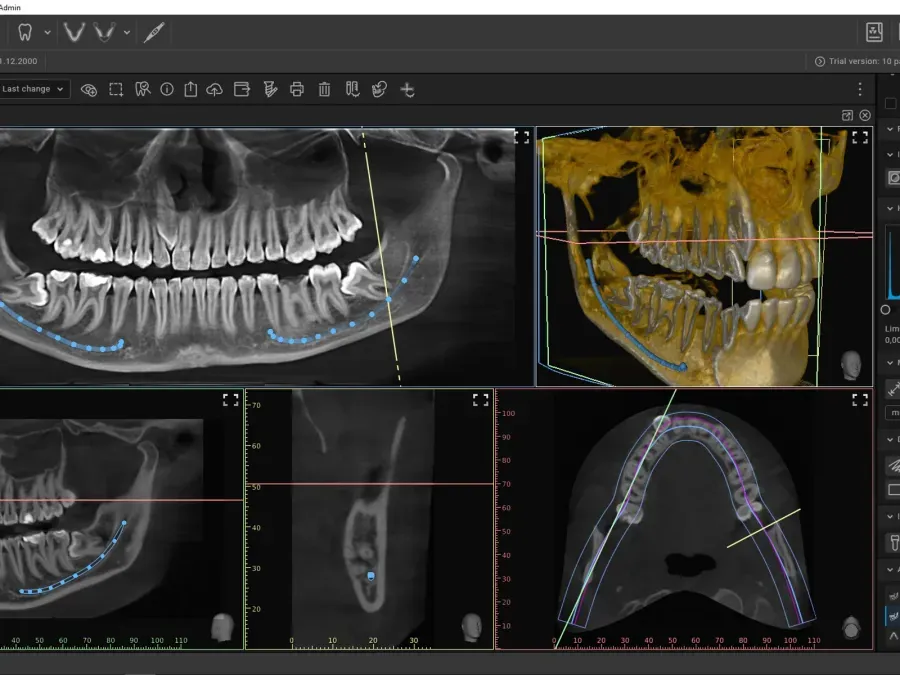Click the ruler measurement bars icon
This screenshot has height=675, width=900.
click(x=352, y=89)
